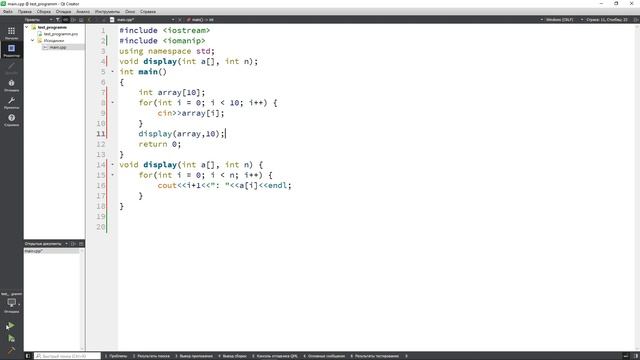Select test_programm.pro in project tree
This screenshot has height=360, width=640.
pos(60,34)
